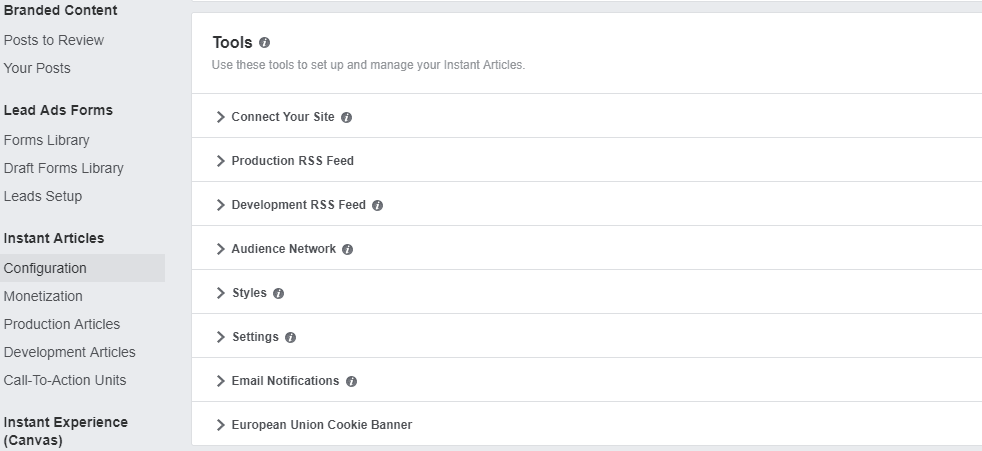
Task: Click info icon beside Audience Network
Action: click(347, 249)
